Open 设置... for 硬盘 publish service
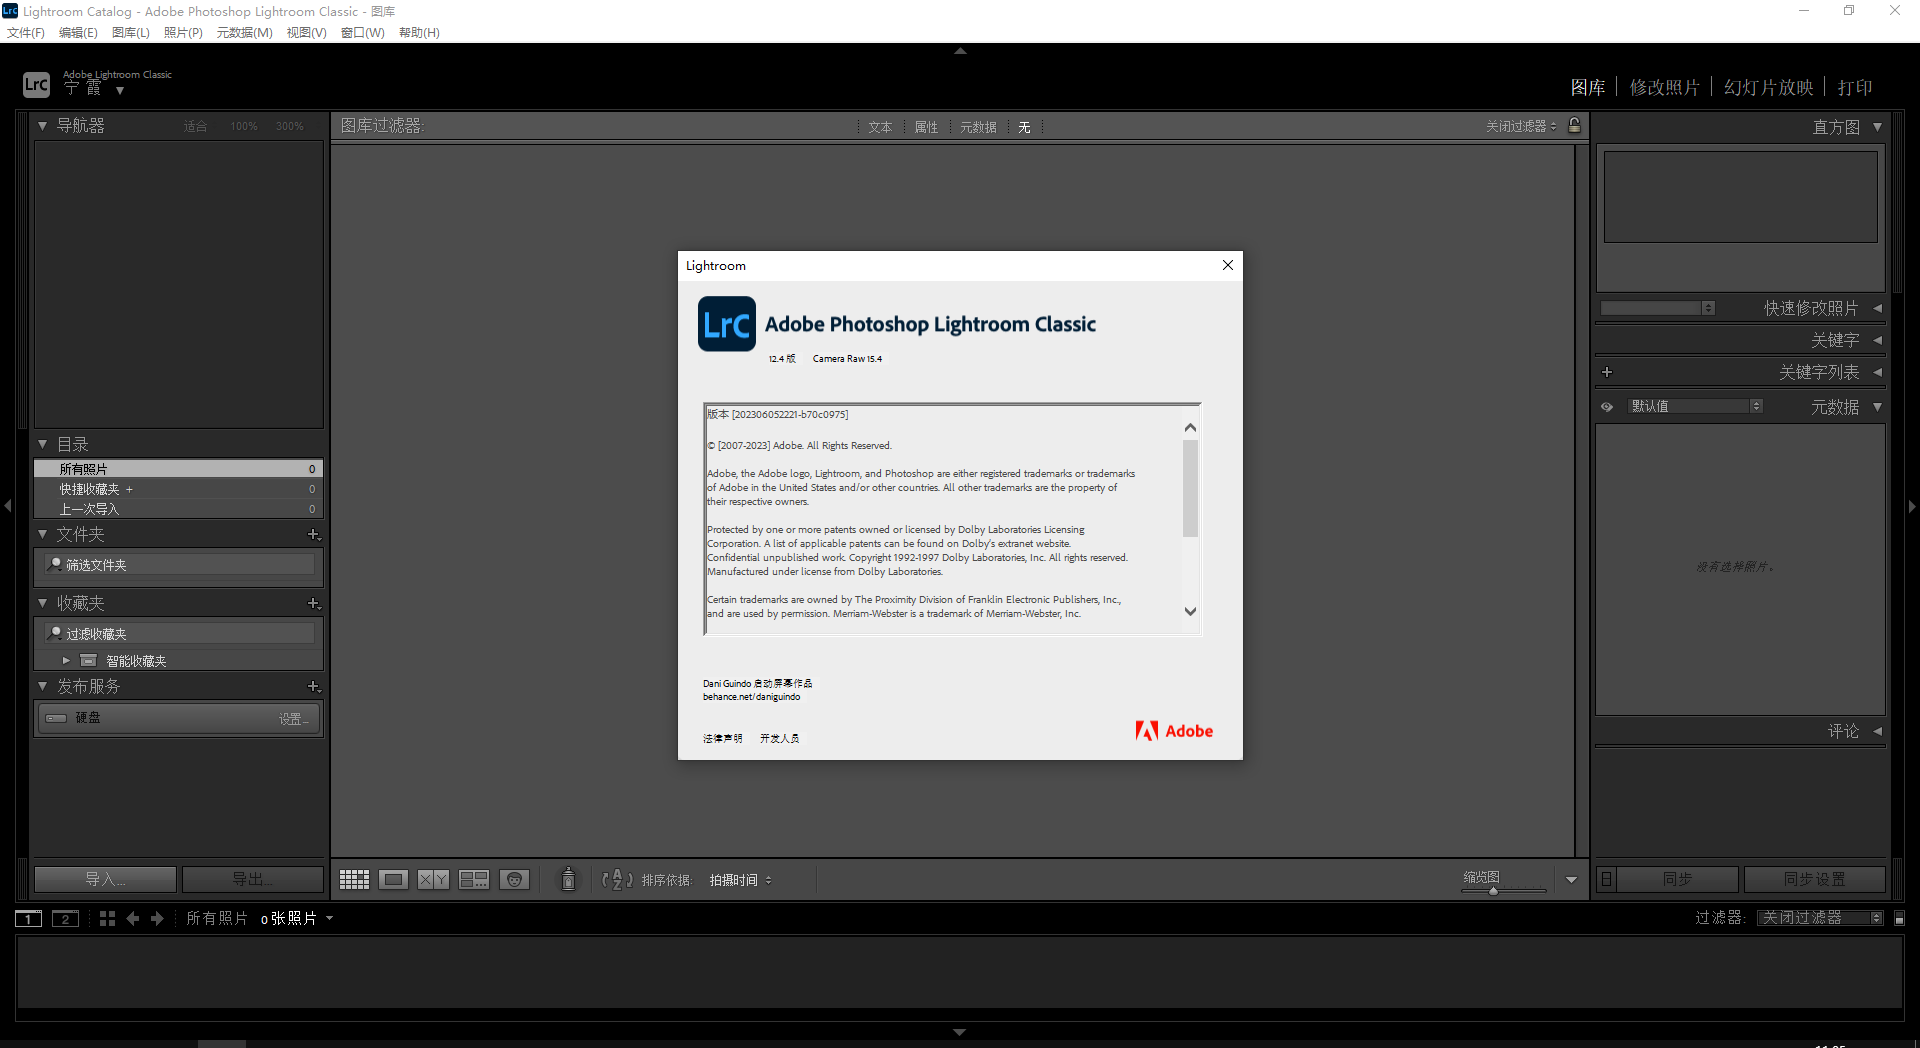 click(x=294, y=719)
